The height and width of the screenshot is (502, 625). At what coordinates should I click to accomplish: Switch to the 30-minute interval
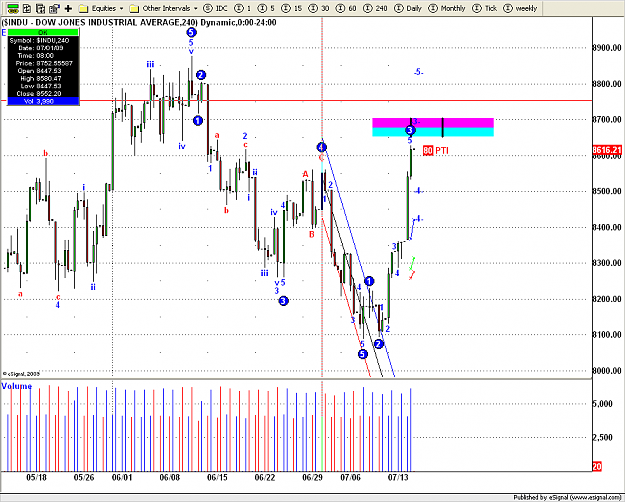(x=319, y=8)
